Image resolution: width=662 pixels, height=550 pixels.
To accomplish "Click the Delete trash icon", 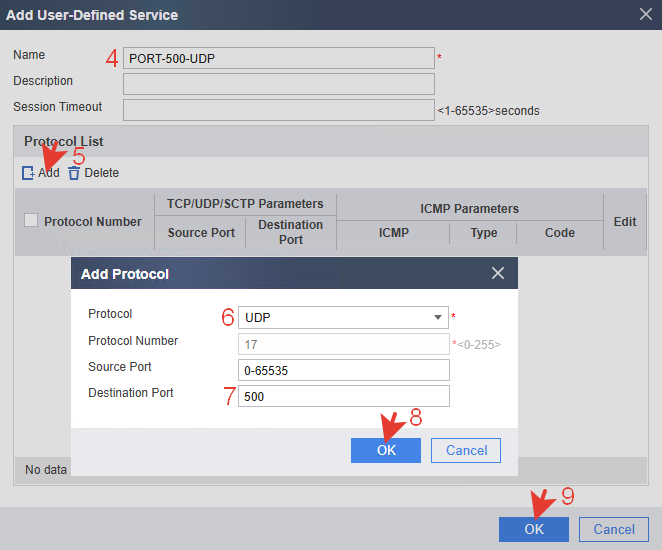I will [74, 173].
